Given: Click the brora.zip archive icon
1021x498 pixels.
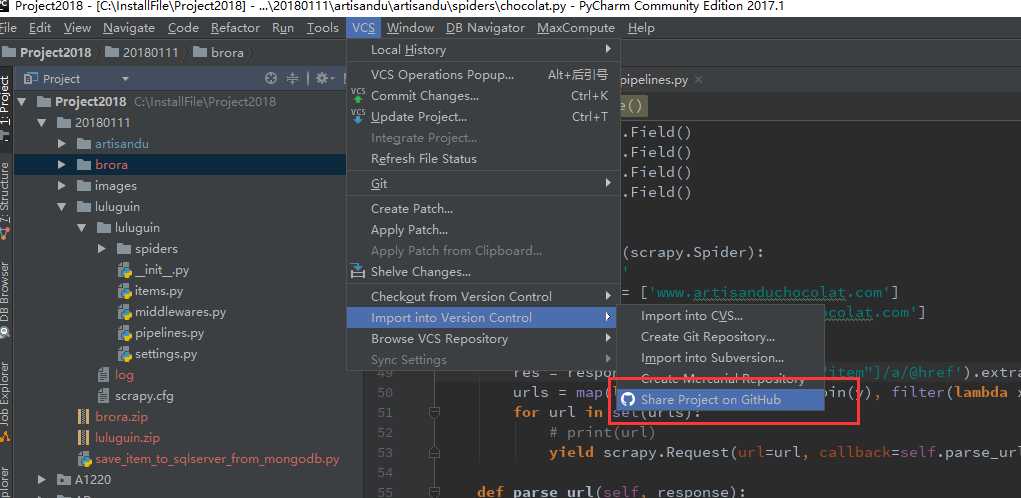Looking at the screenshot, I should pos(83,417).
